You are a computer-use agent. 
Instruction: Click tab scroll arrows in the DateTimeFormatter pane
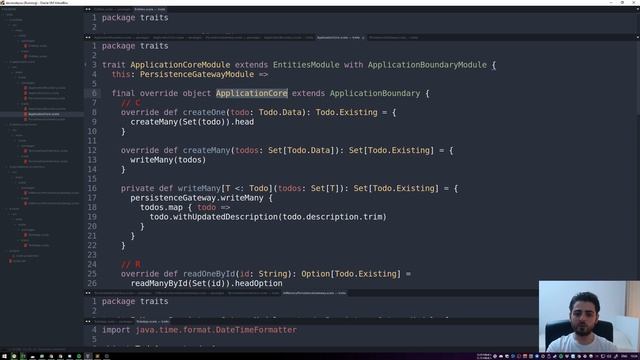[88, 322]
